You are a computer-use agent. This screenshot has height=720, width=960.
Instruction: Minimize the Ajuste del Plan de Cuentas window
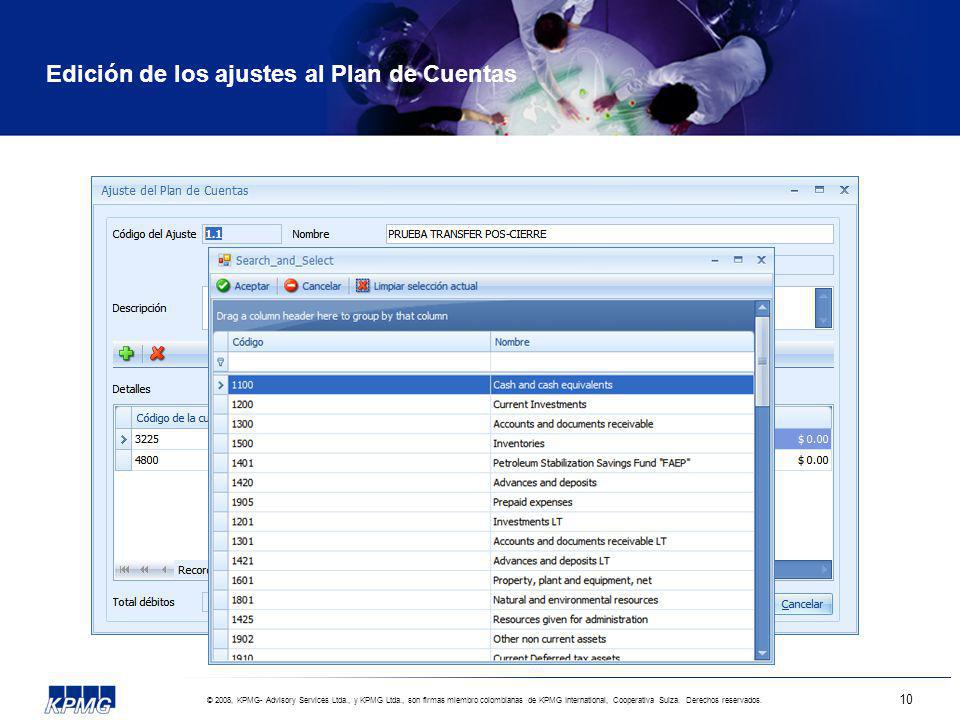tap(794, 191)
